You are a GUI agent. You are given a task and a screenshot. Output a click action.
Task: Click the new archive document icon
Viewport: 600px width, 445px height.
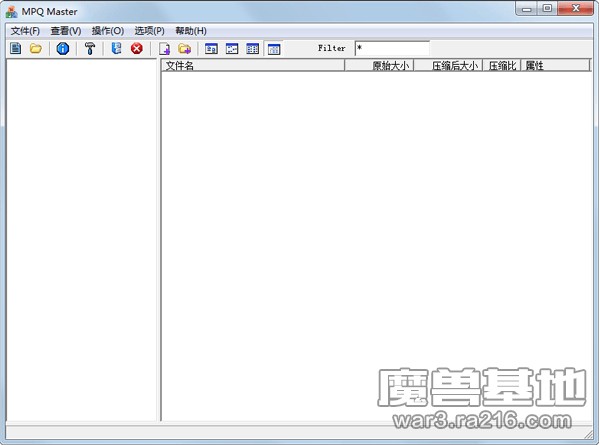16,48
